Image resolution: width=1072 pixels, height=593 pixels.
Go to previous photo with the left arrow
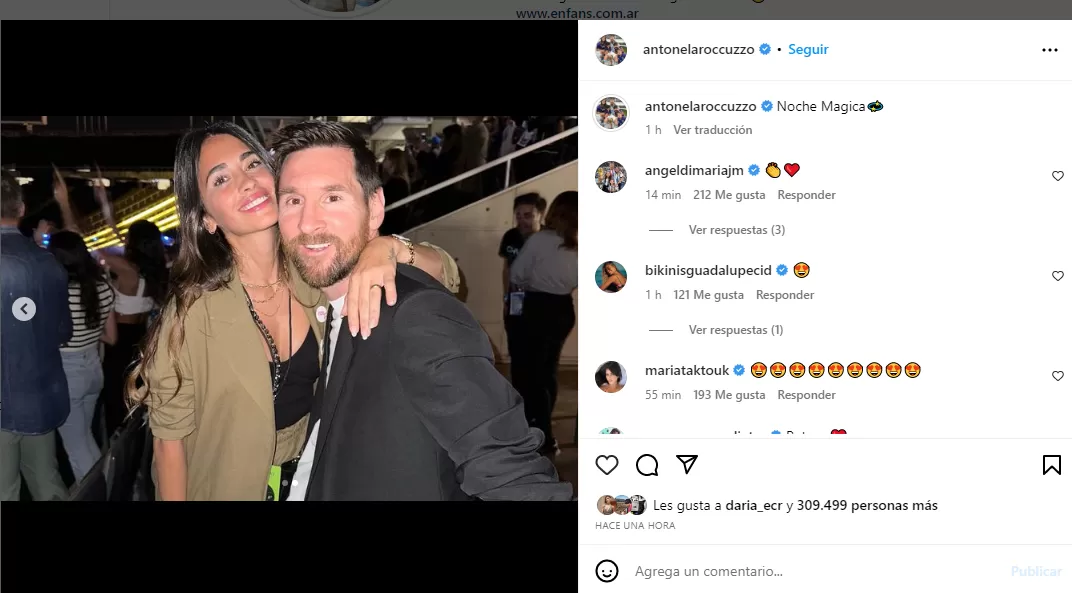24,309
